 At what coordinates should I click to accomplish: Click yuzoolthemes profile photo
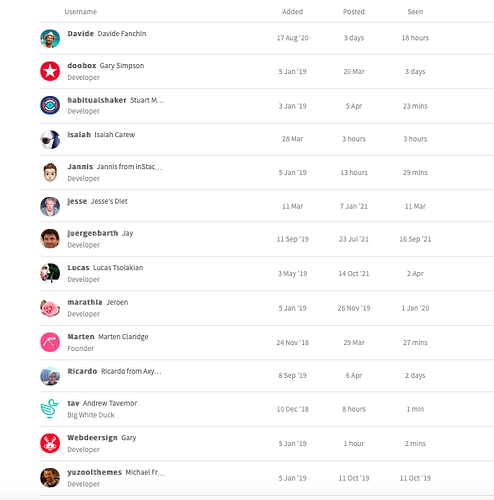(50, 477)
